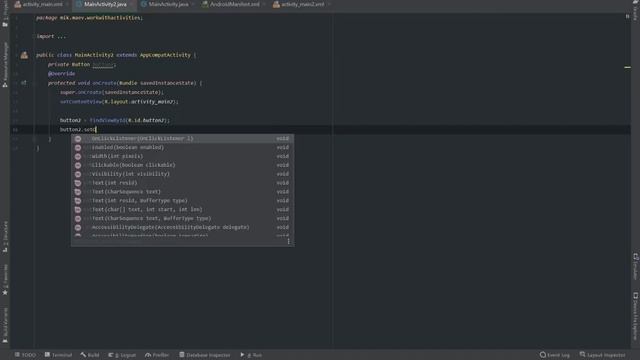
Task: Click the findViewById assignment line
Action: [115, 120]
